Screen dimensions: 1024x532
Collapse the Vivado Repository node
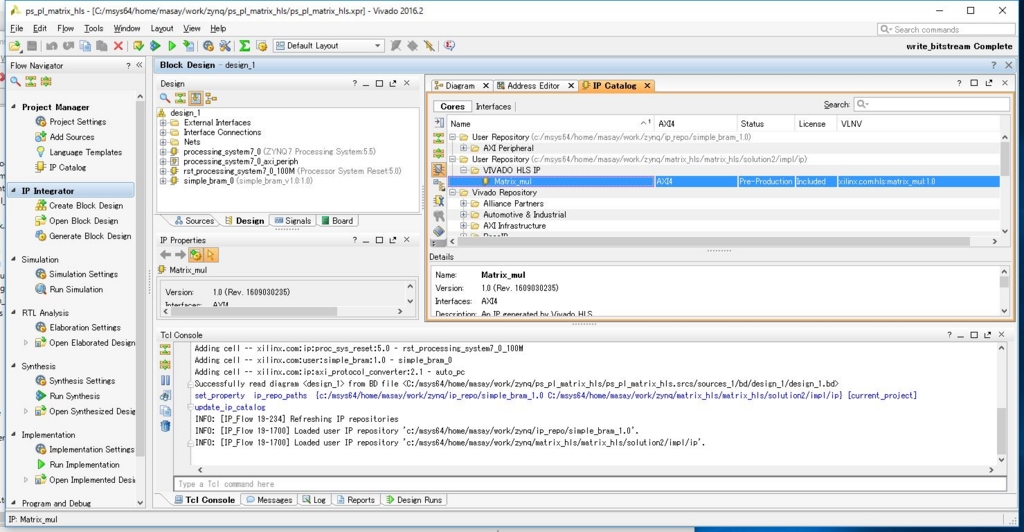pos(453,193)
